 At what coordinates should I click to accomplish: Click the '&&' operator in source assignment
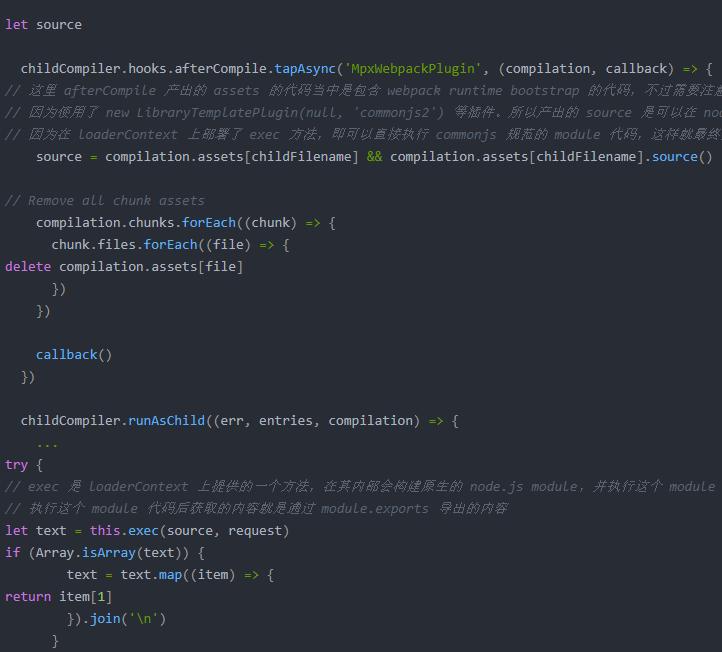pos(374,157)
